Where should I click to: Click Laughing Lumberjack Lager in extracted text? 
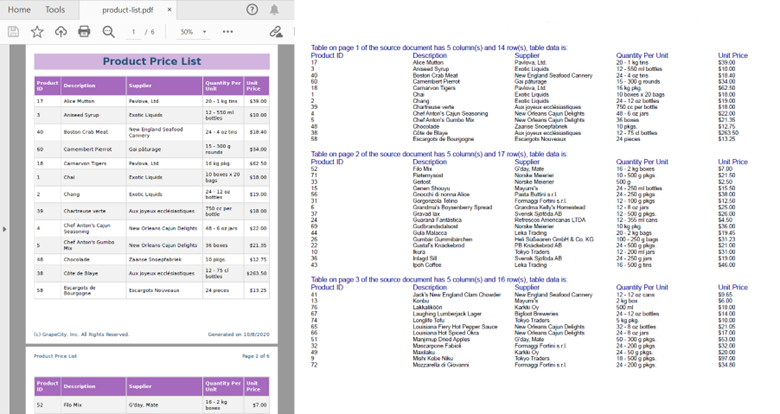click(x=447, y=314)
